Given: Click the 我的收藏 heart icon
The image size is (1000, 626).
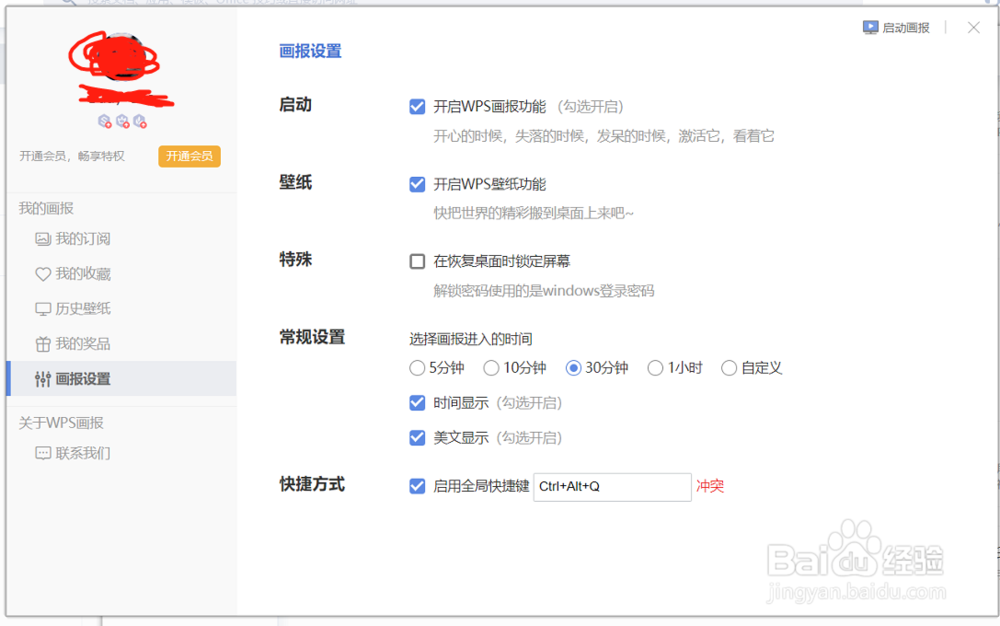Looking at the screenshot, I should (43, 274).
